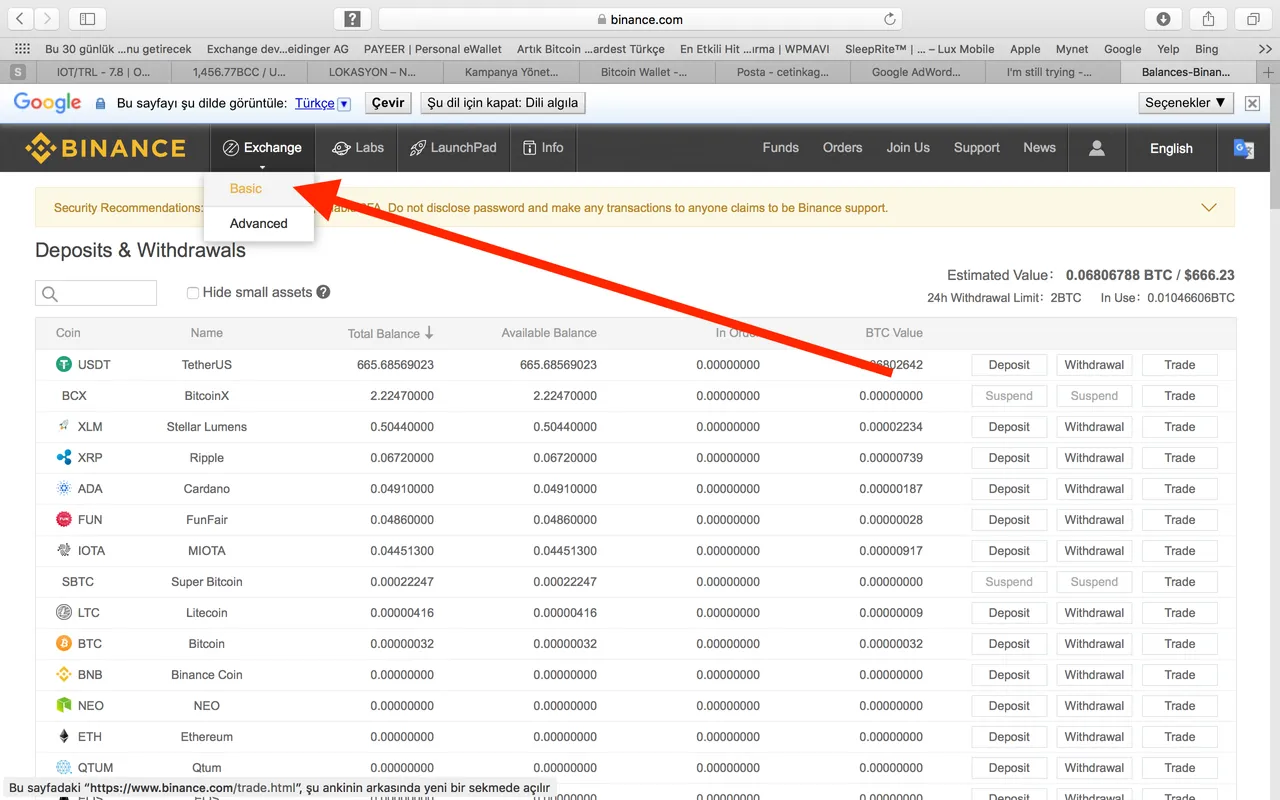Select Advanced exchange option

259,224
